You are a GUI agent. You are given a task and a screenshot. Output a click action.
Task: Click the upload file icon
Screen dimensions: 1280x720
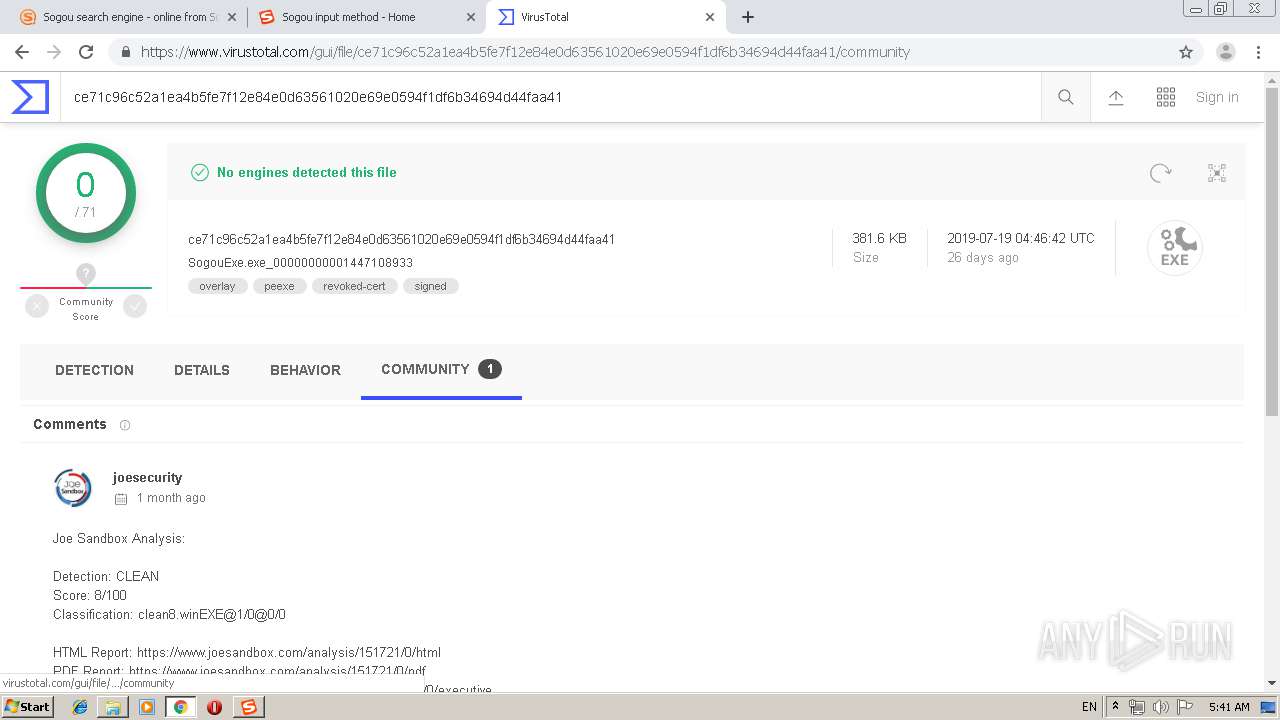[x=1116, y=97]
